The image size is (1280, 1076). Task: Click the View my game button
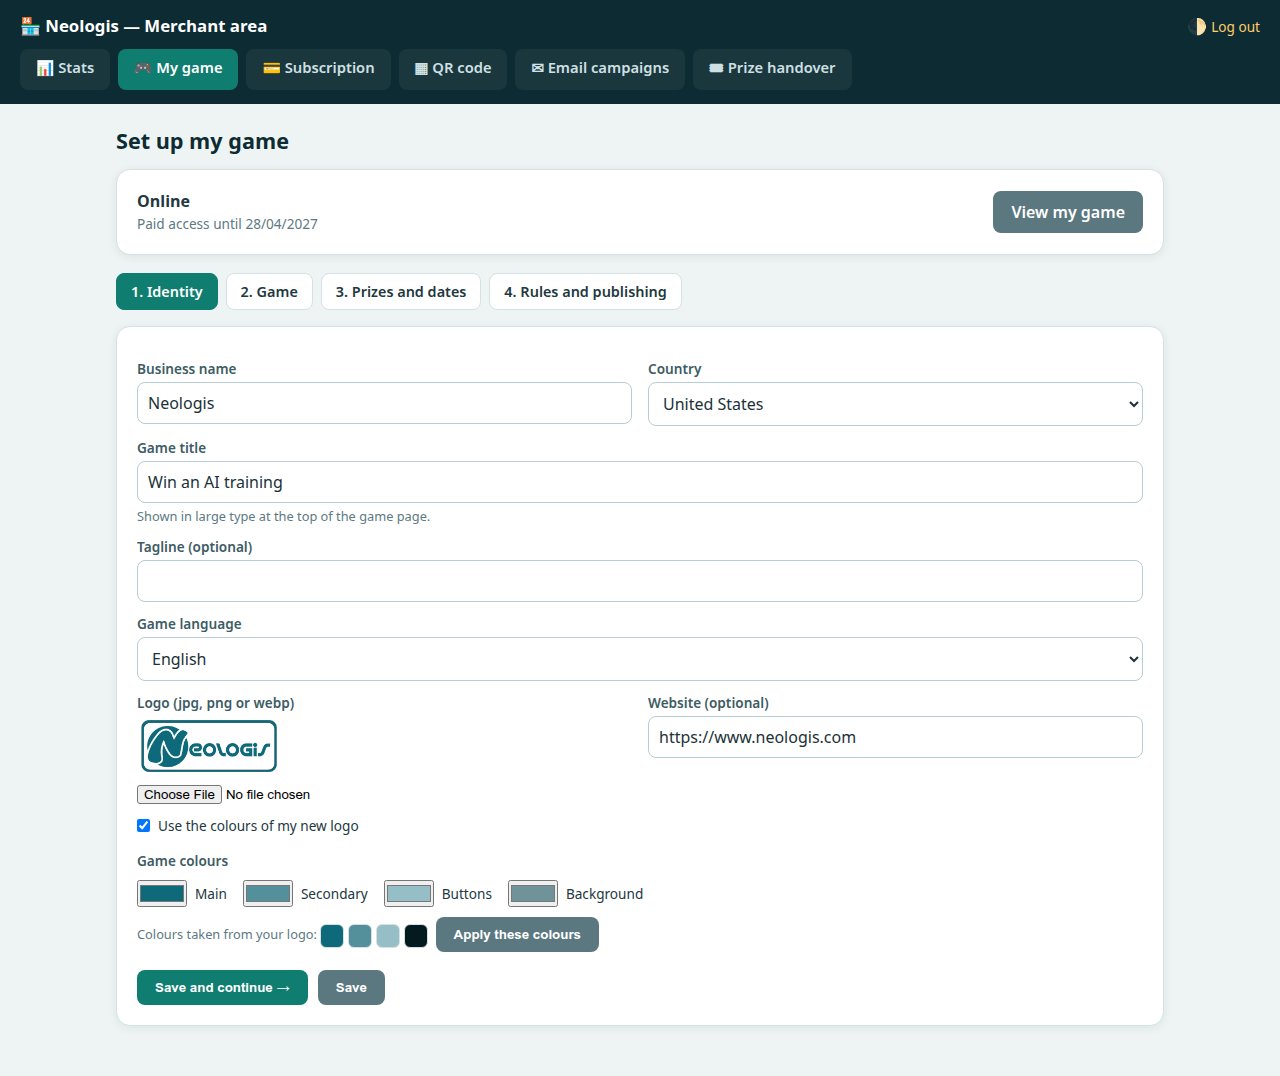[x=1068, y=212]
